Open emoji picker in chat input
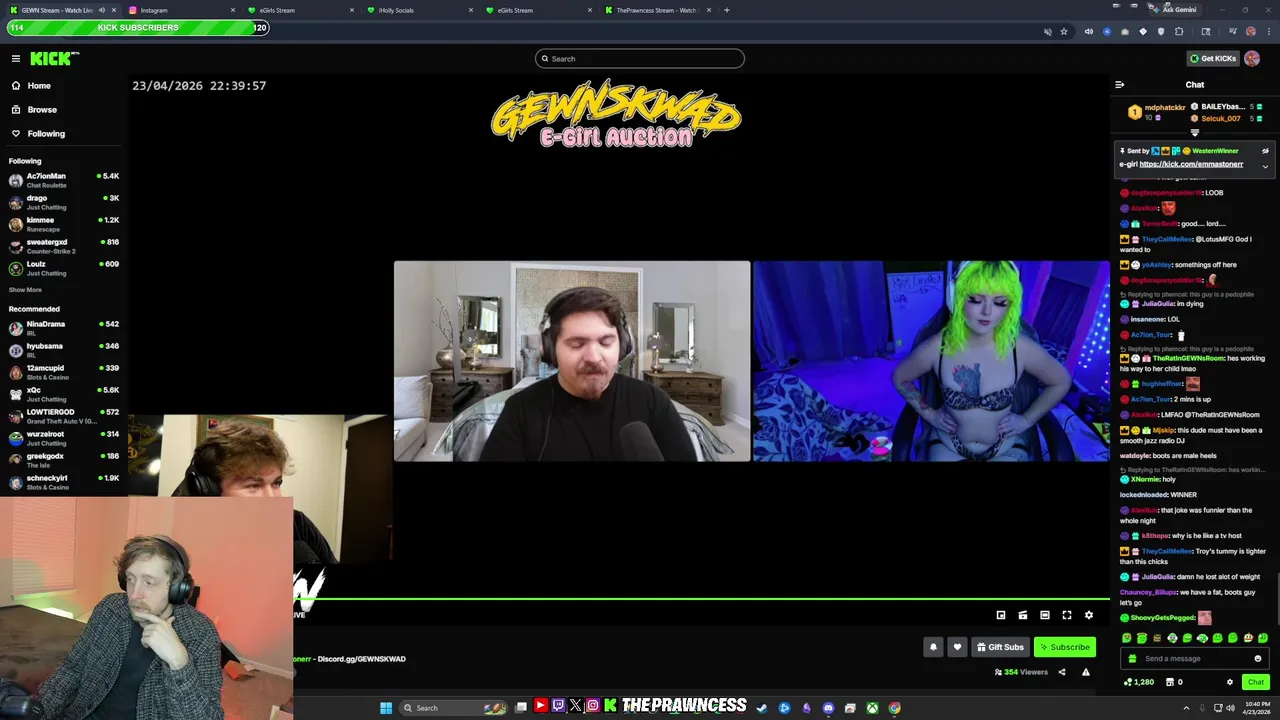 coord(1258,658)
